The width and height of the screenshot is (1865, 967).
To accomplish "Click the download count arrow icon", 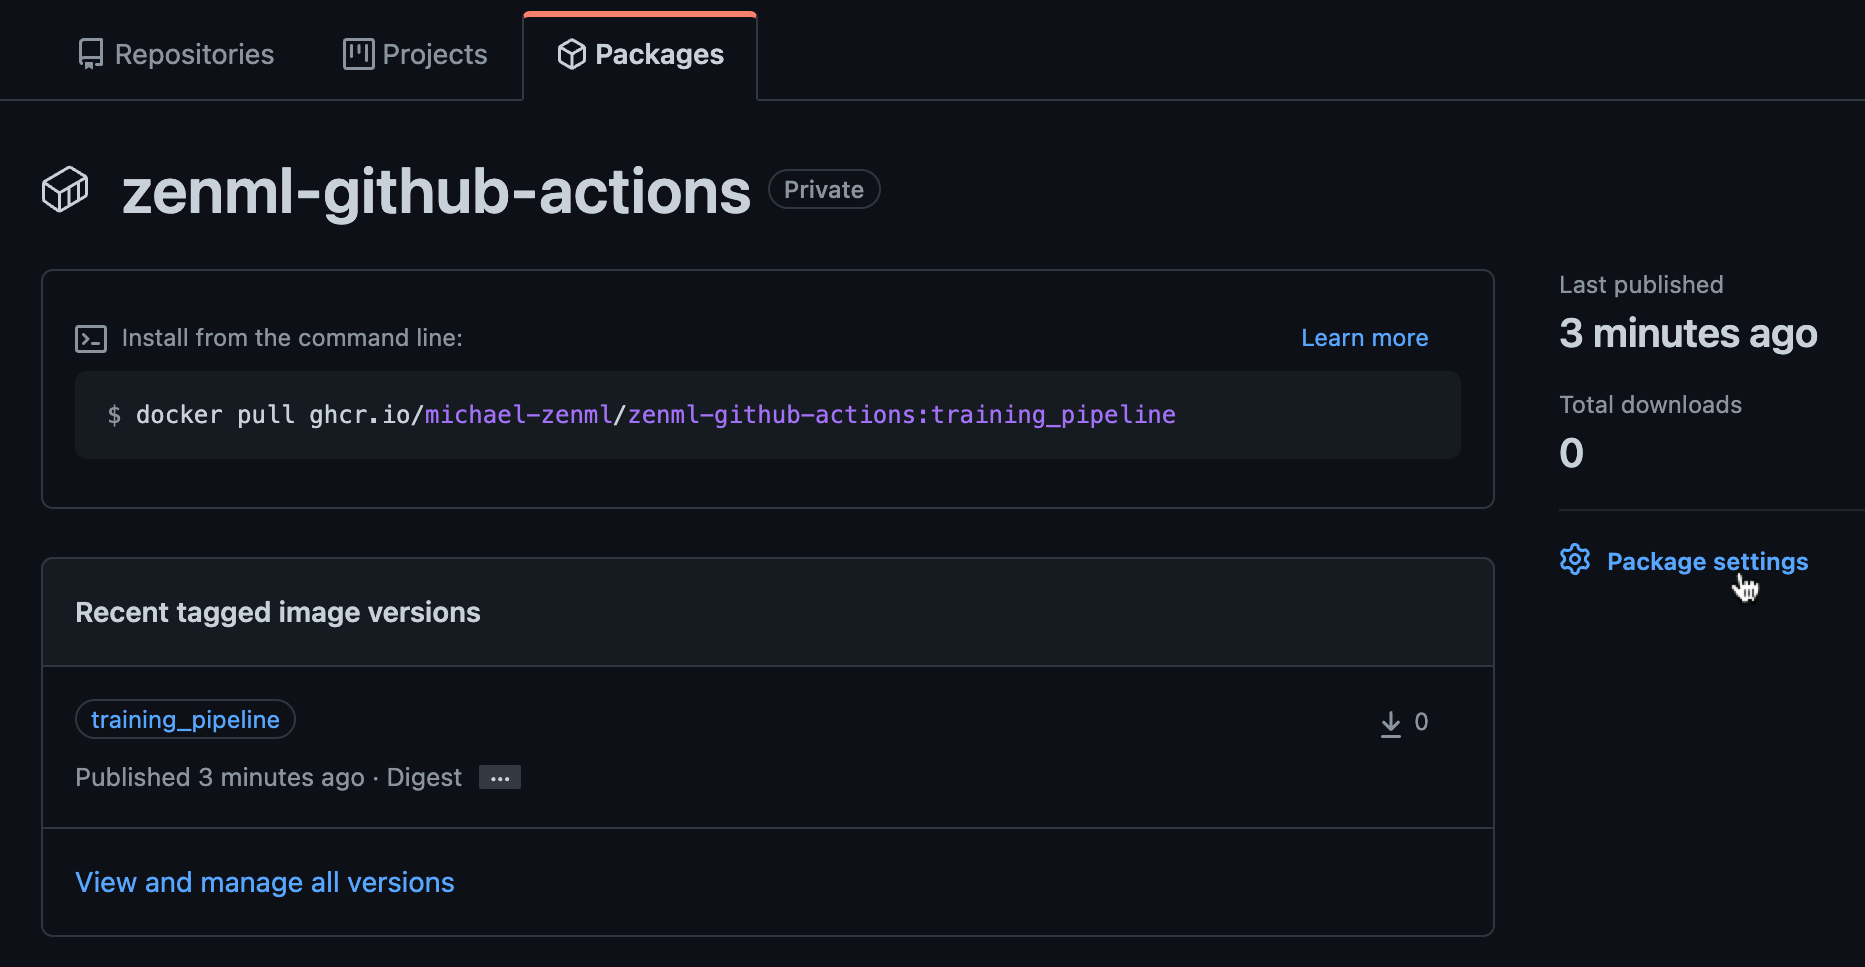I will [x=1390, y=723].
